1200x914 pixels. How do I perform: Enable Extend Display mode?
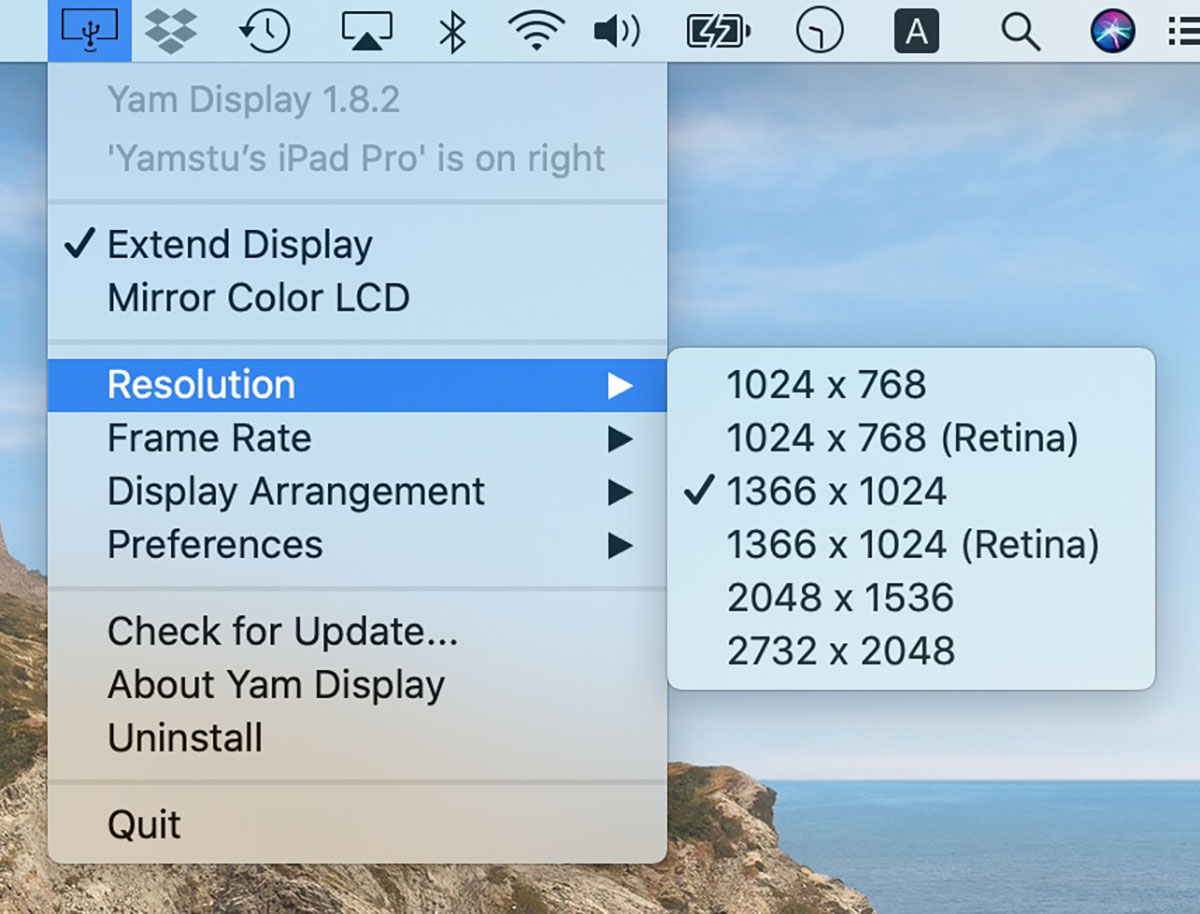click(240, 245)
